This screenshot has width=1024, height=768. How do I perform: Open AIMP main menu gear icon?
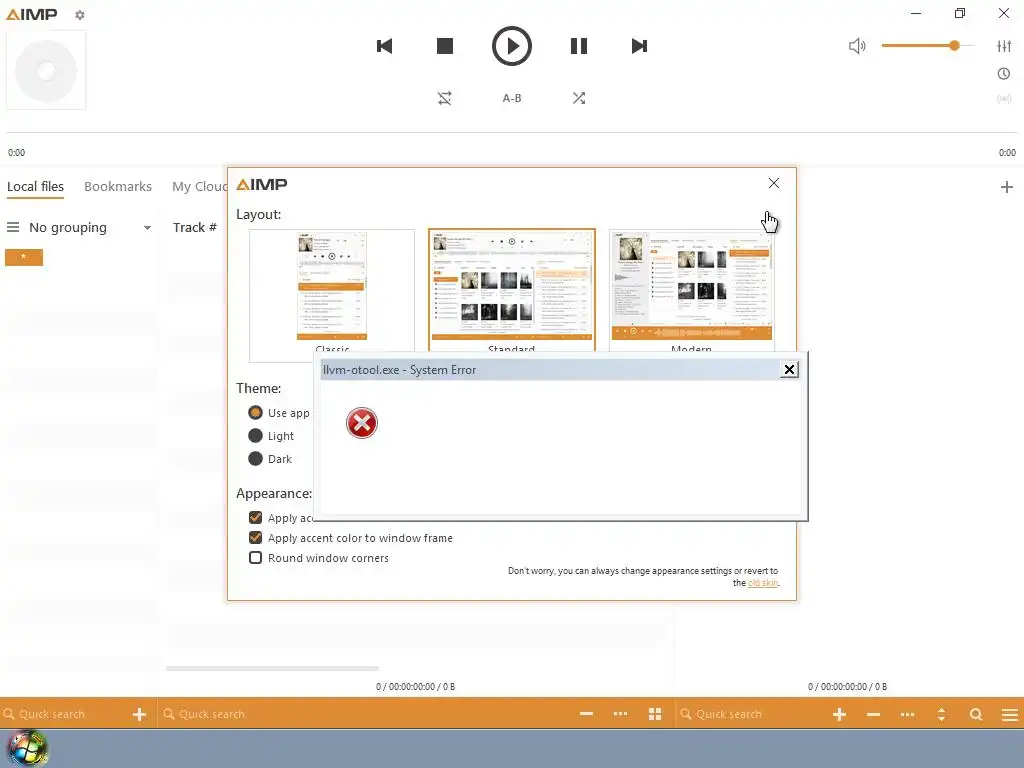80,14
